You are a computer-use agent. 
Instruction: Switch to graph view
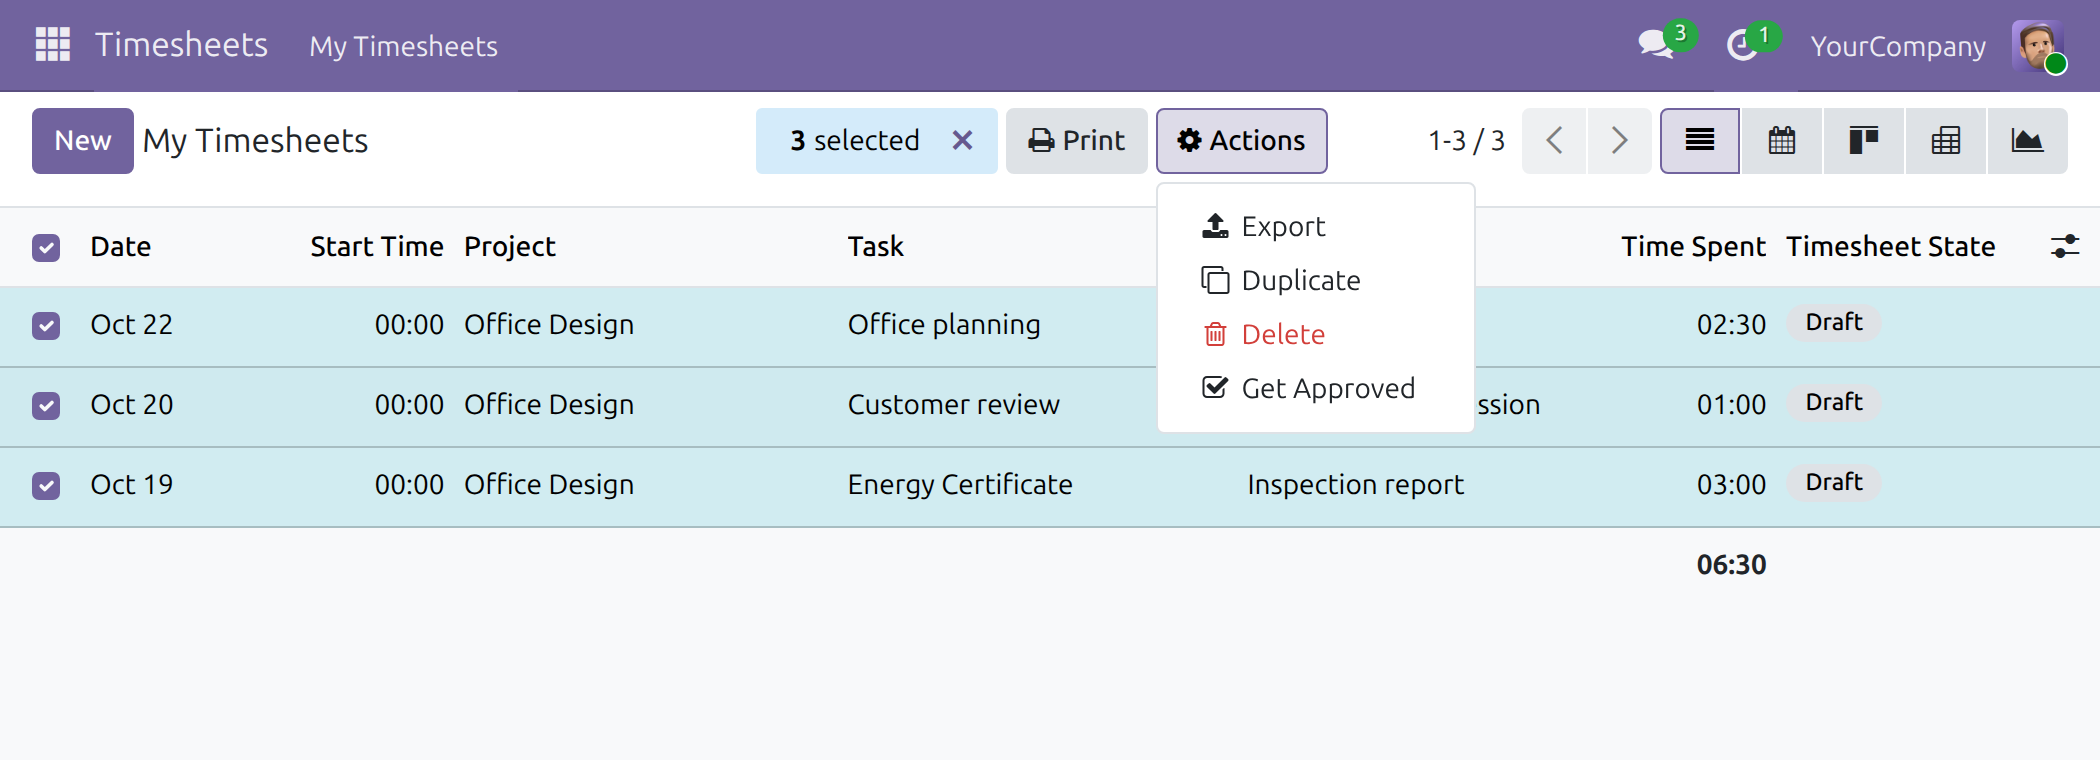click(2028, 141)
